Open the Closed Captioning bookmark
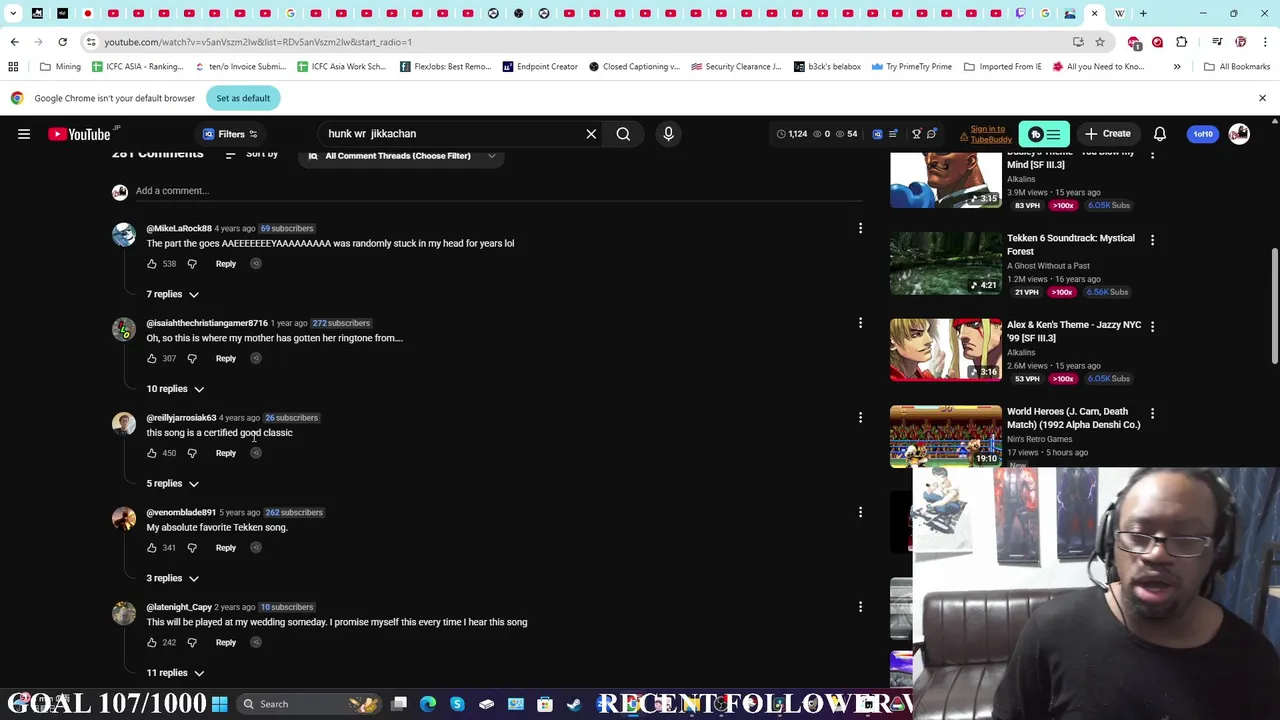 pos(634,67)
